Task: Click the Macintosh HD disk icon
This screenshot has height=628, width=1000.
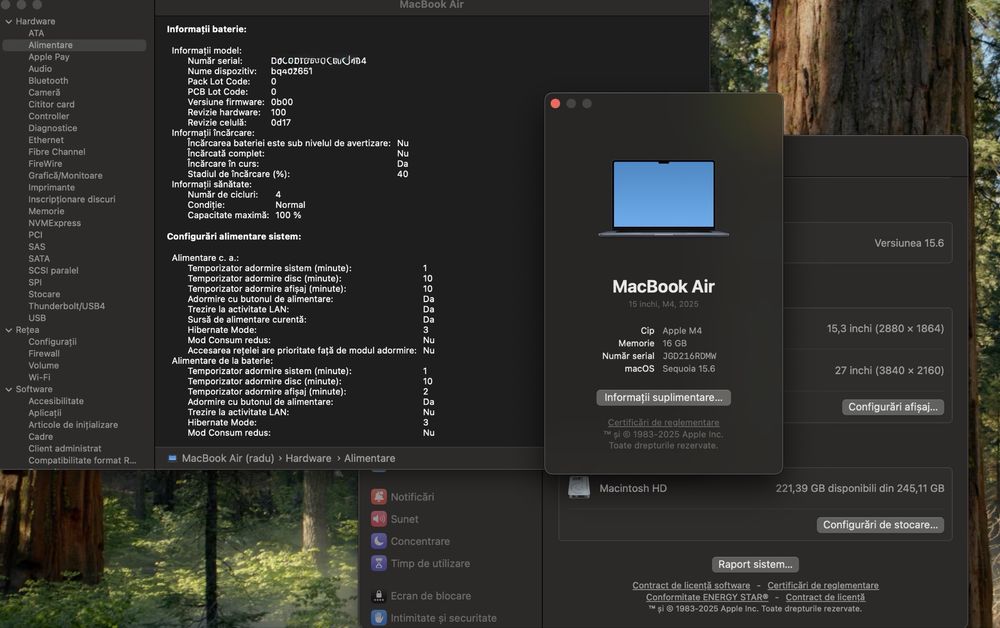Action: point(579,488)
